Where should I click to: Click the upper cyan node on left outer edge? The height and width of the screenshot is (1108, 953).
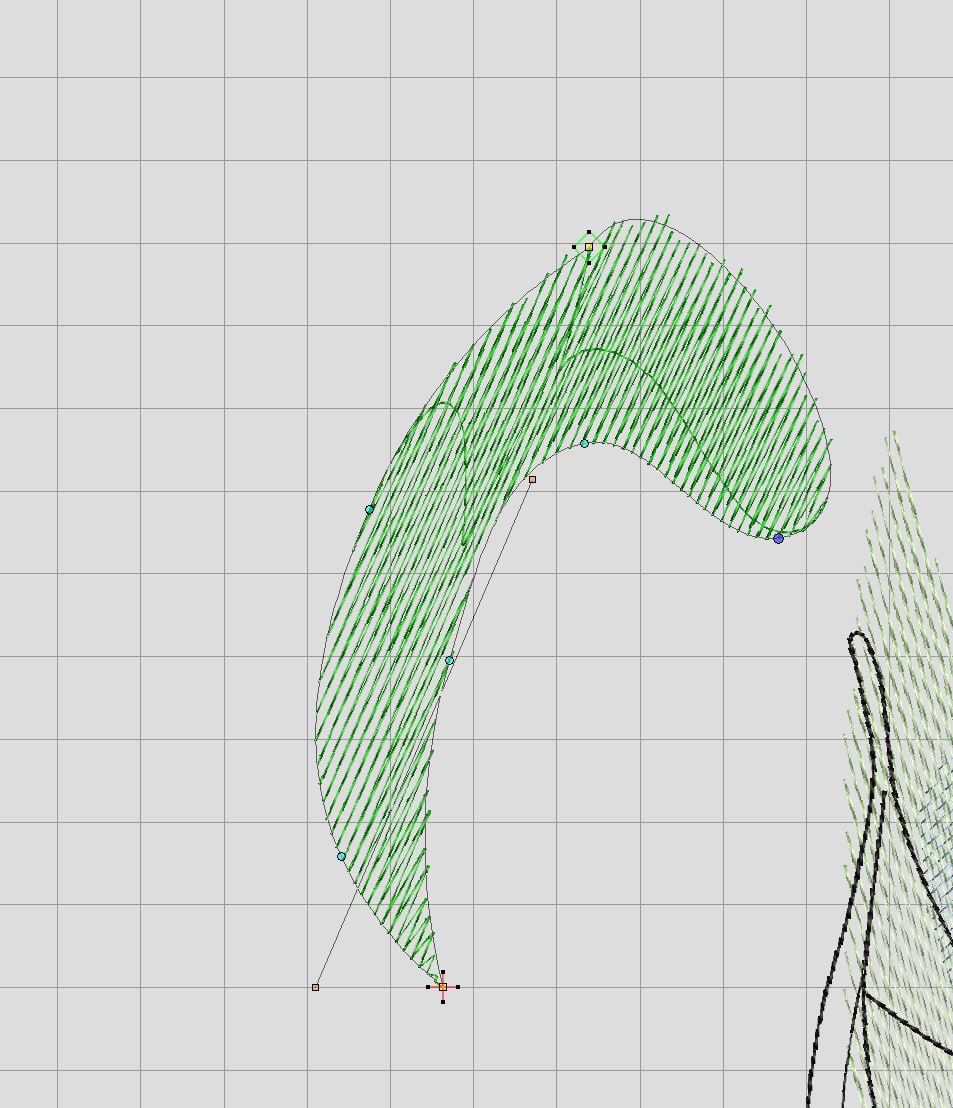pyautogui.click(x=369, y=509)
